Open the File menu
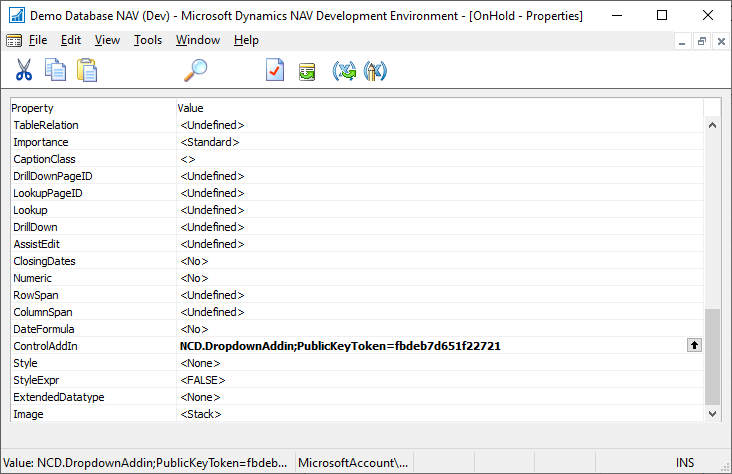This screenshot has width=732, height=474. point(38,40)
